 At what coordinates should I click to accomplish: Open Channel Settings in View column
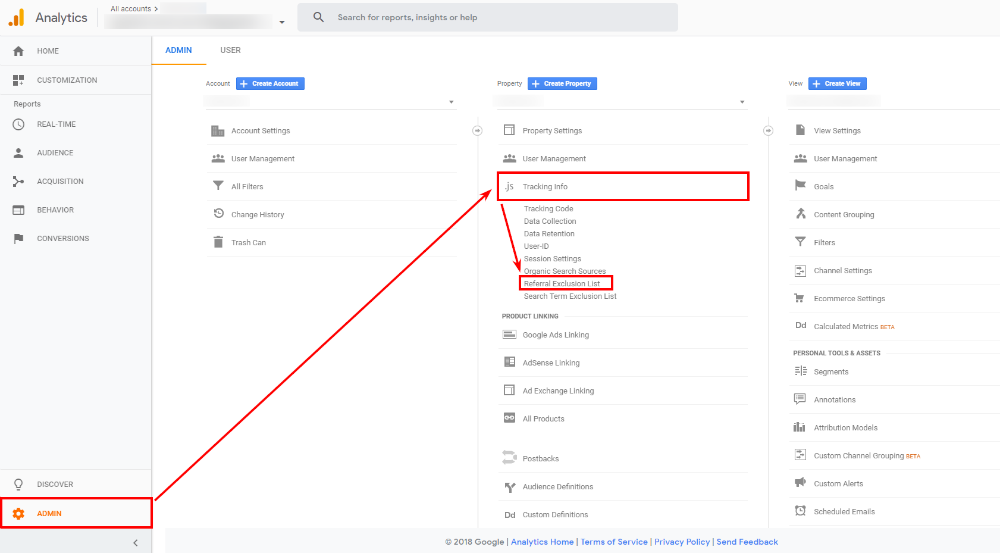tap(842, 270)
